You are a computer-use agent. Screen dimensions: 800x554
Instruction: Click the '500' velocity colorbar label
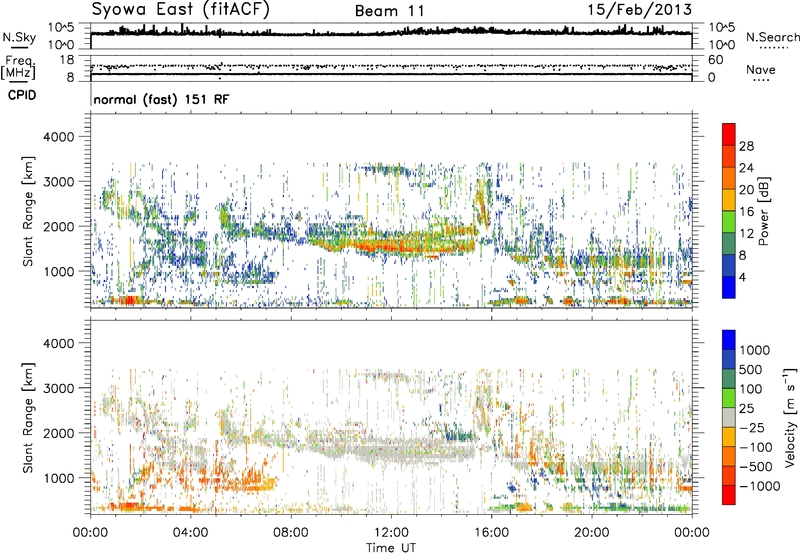click(x=751, y=370)
